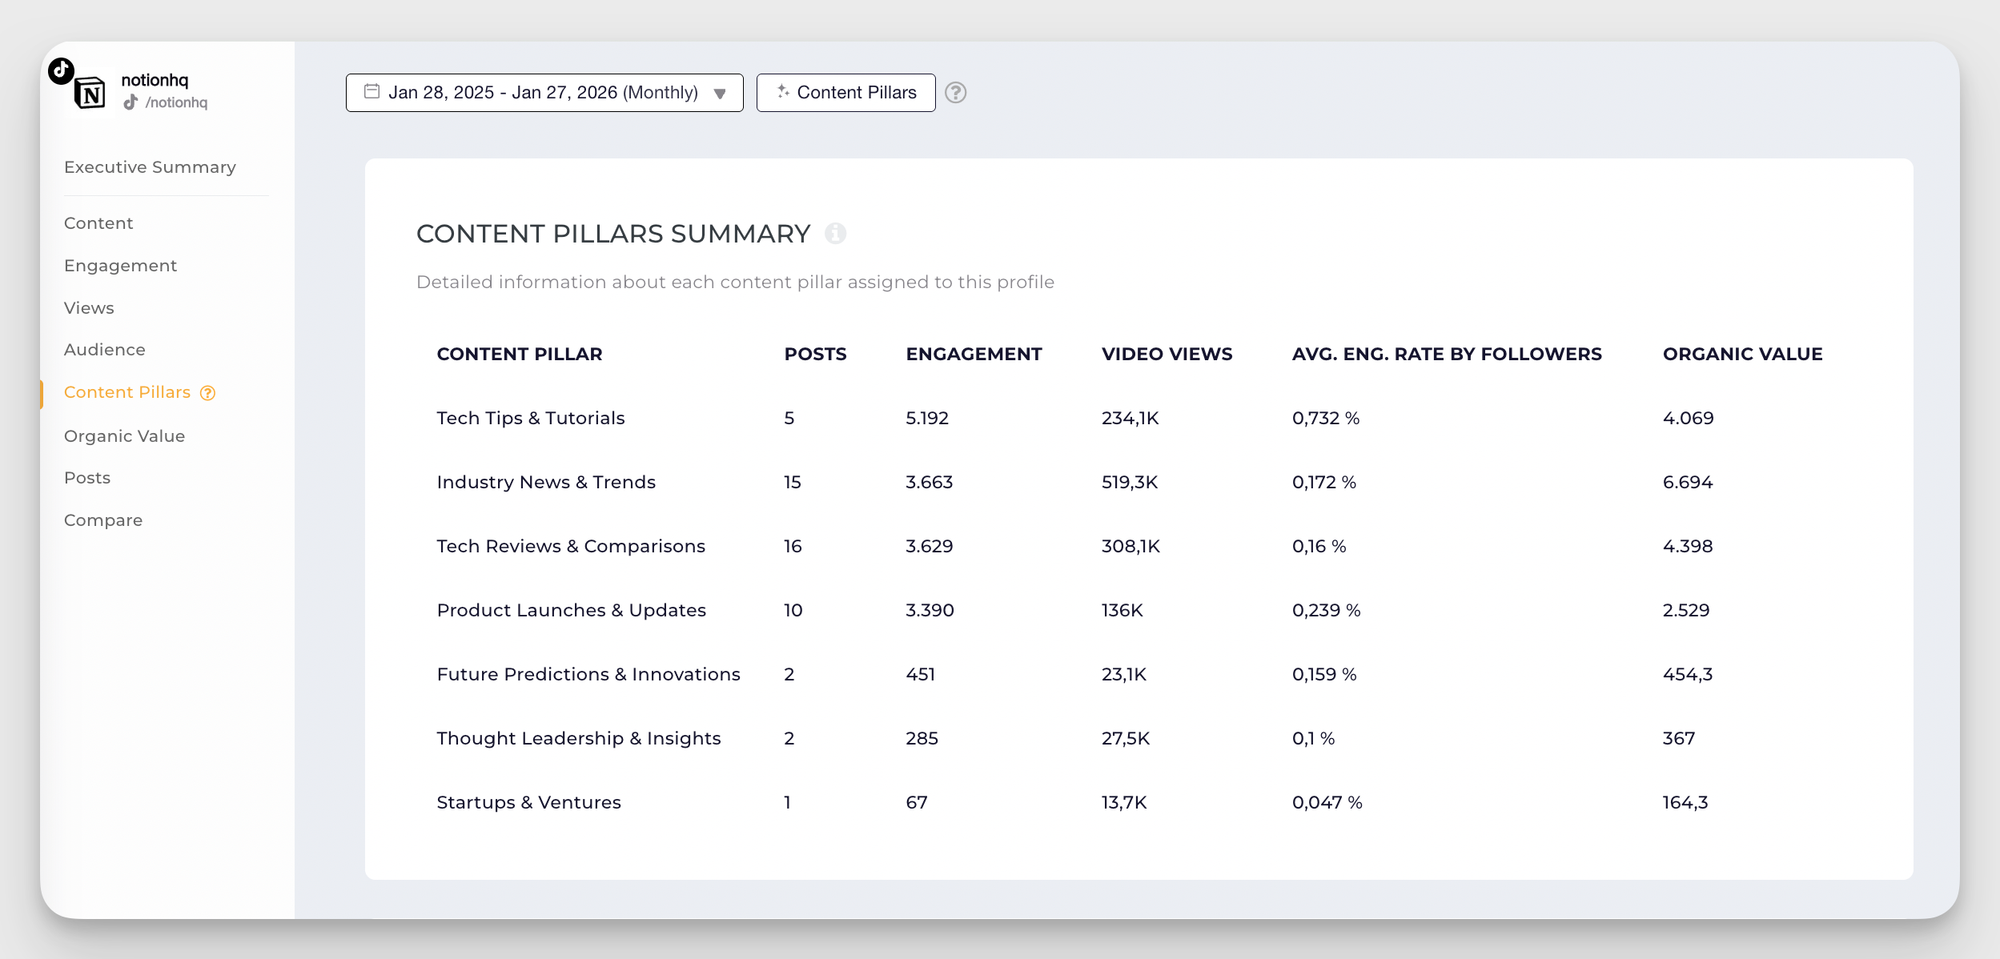Viewport: 2000px width, 959px height.
Task: Open the Organic Value section
Action: click(124, 435)
